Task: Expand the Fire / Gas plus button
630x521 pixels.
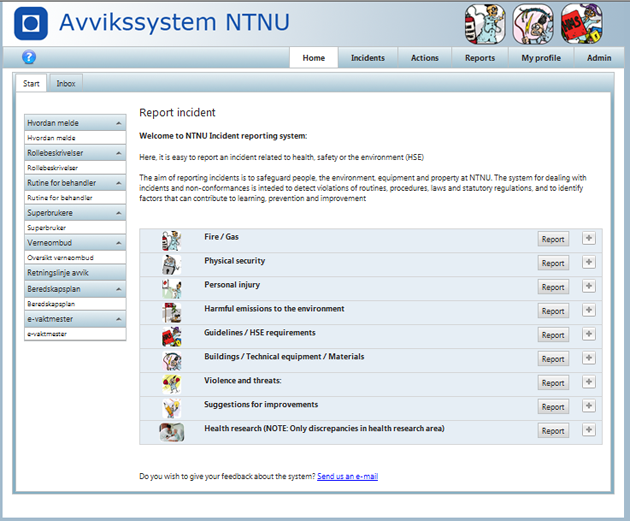Action: tap(589, 238)
